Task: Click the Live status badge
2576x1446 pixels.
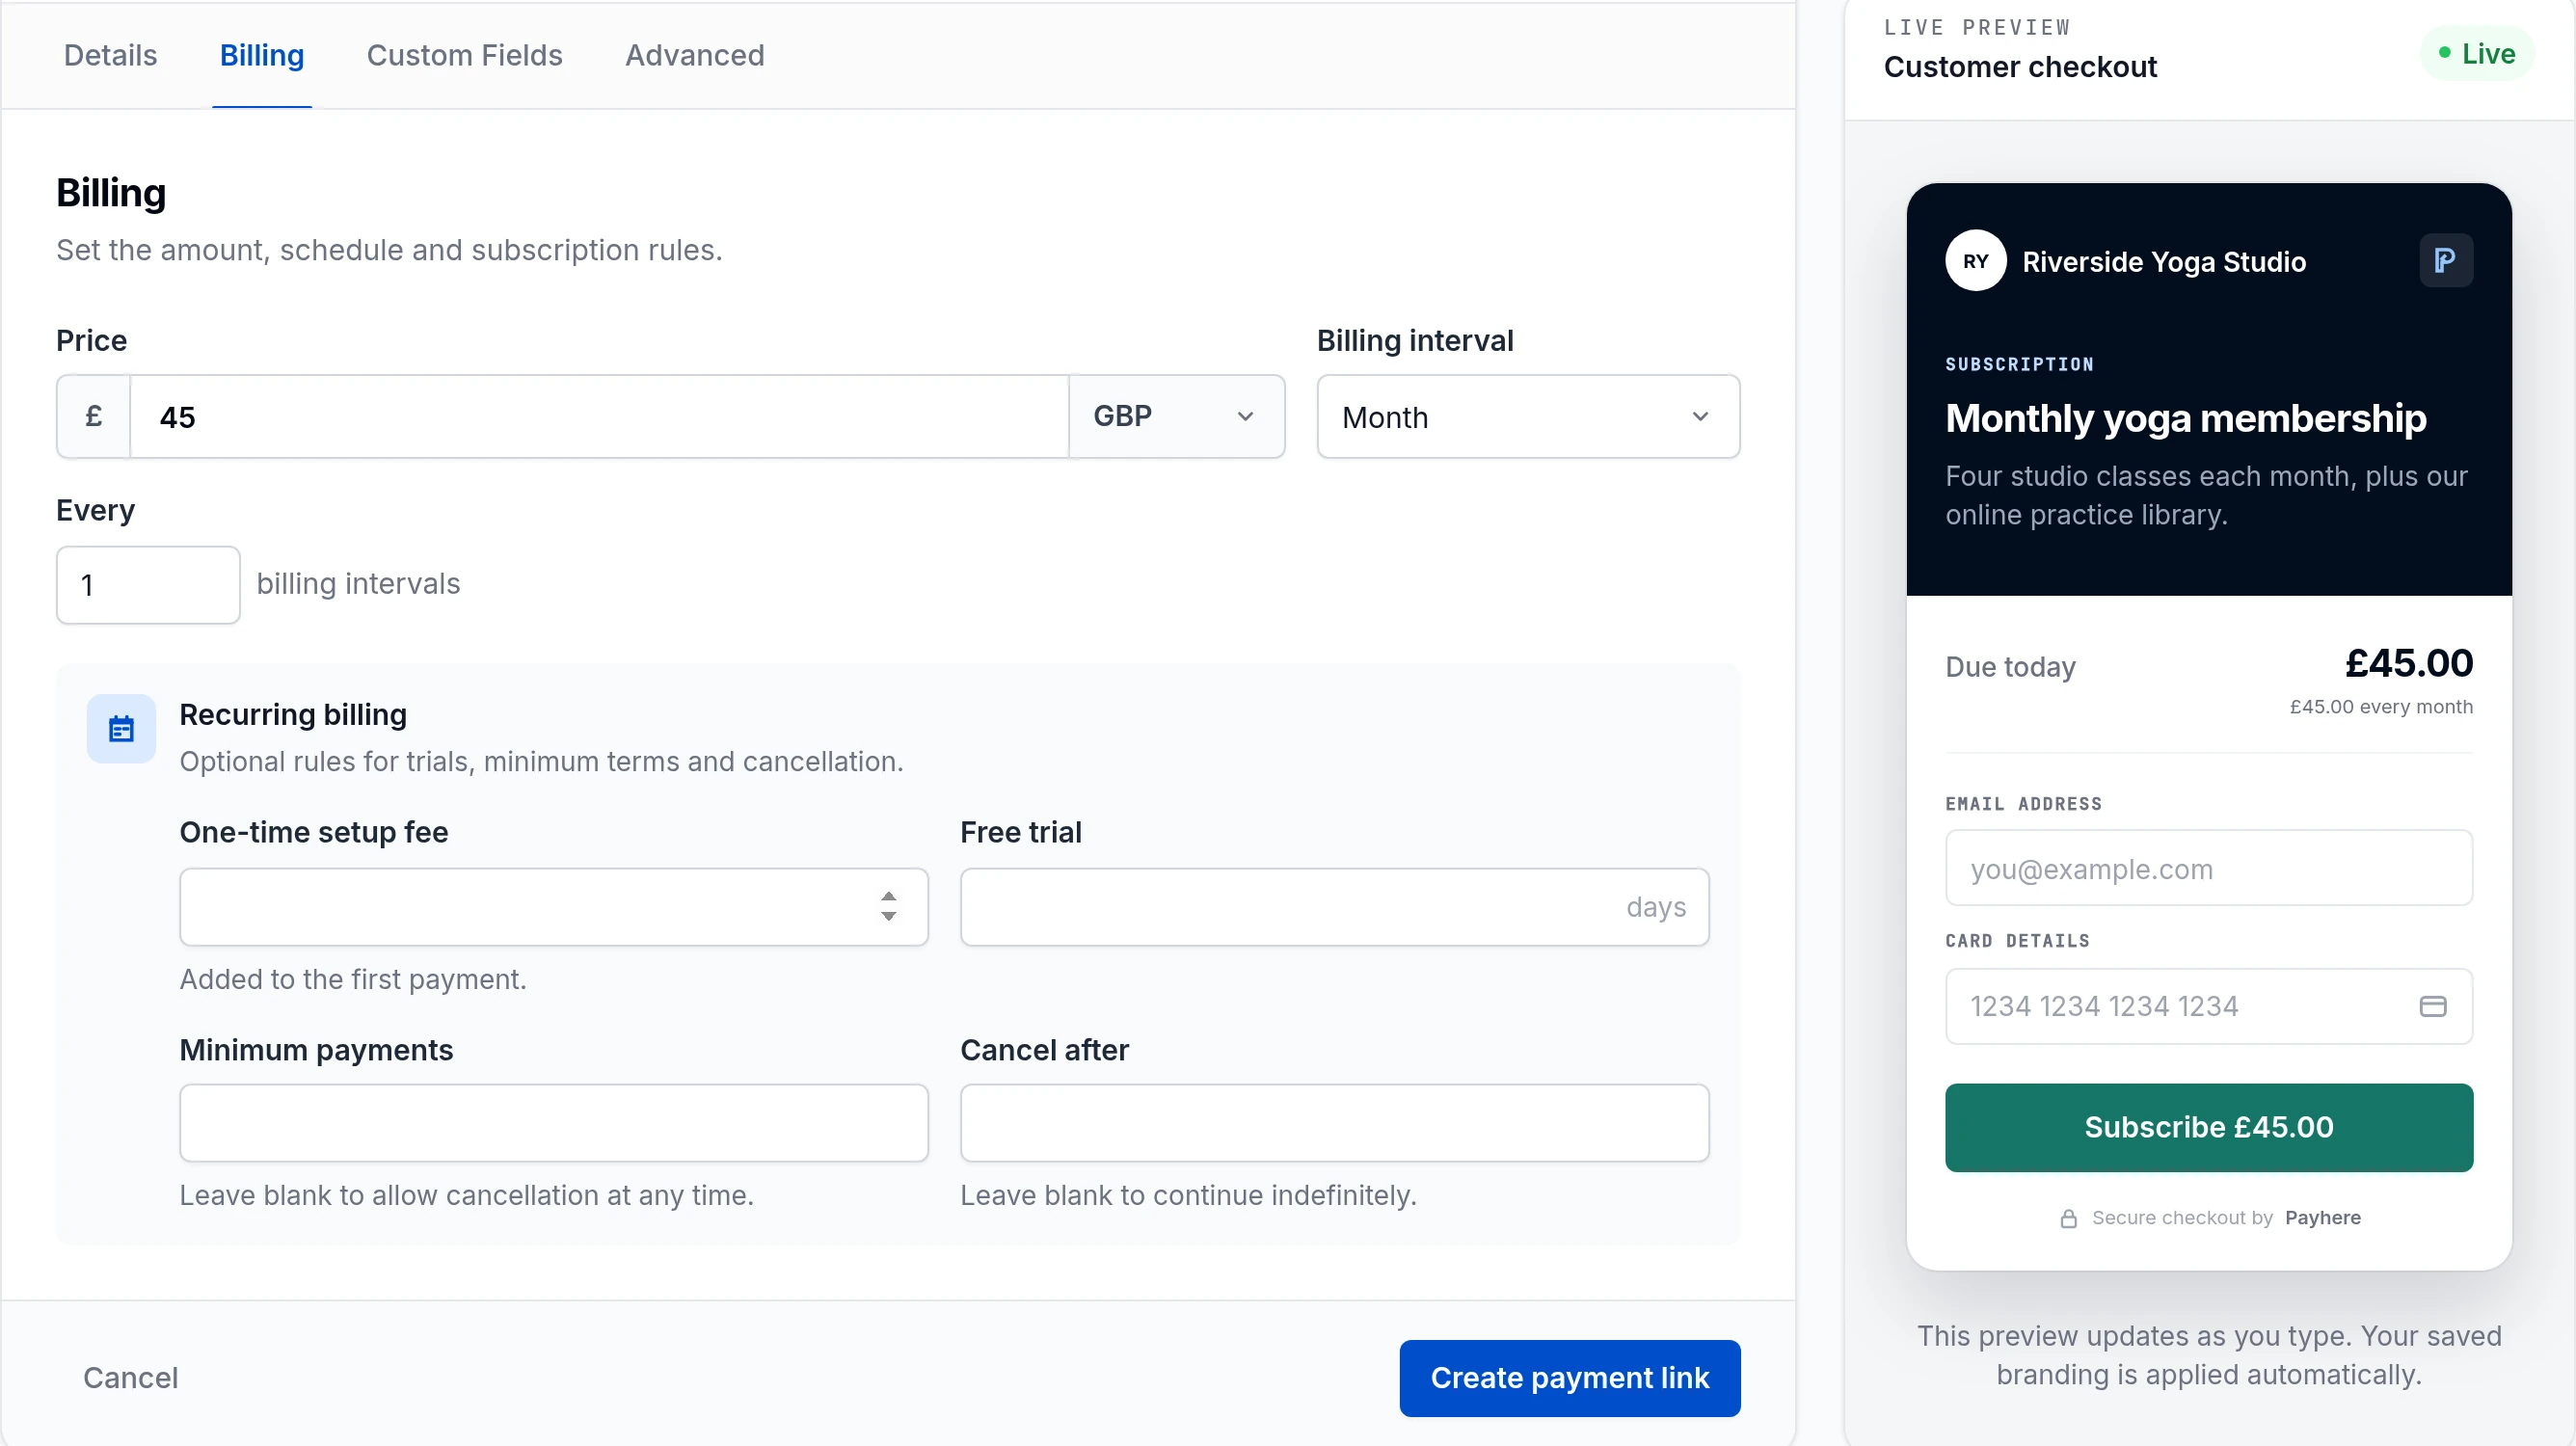Action: (2476, 53)
